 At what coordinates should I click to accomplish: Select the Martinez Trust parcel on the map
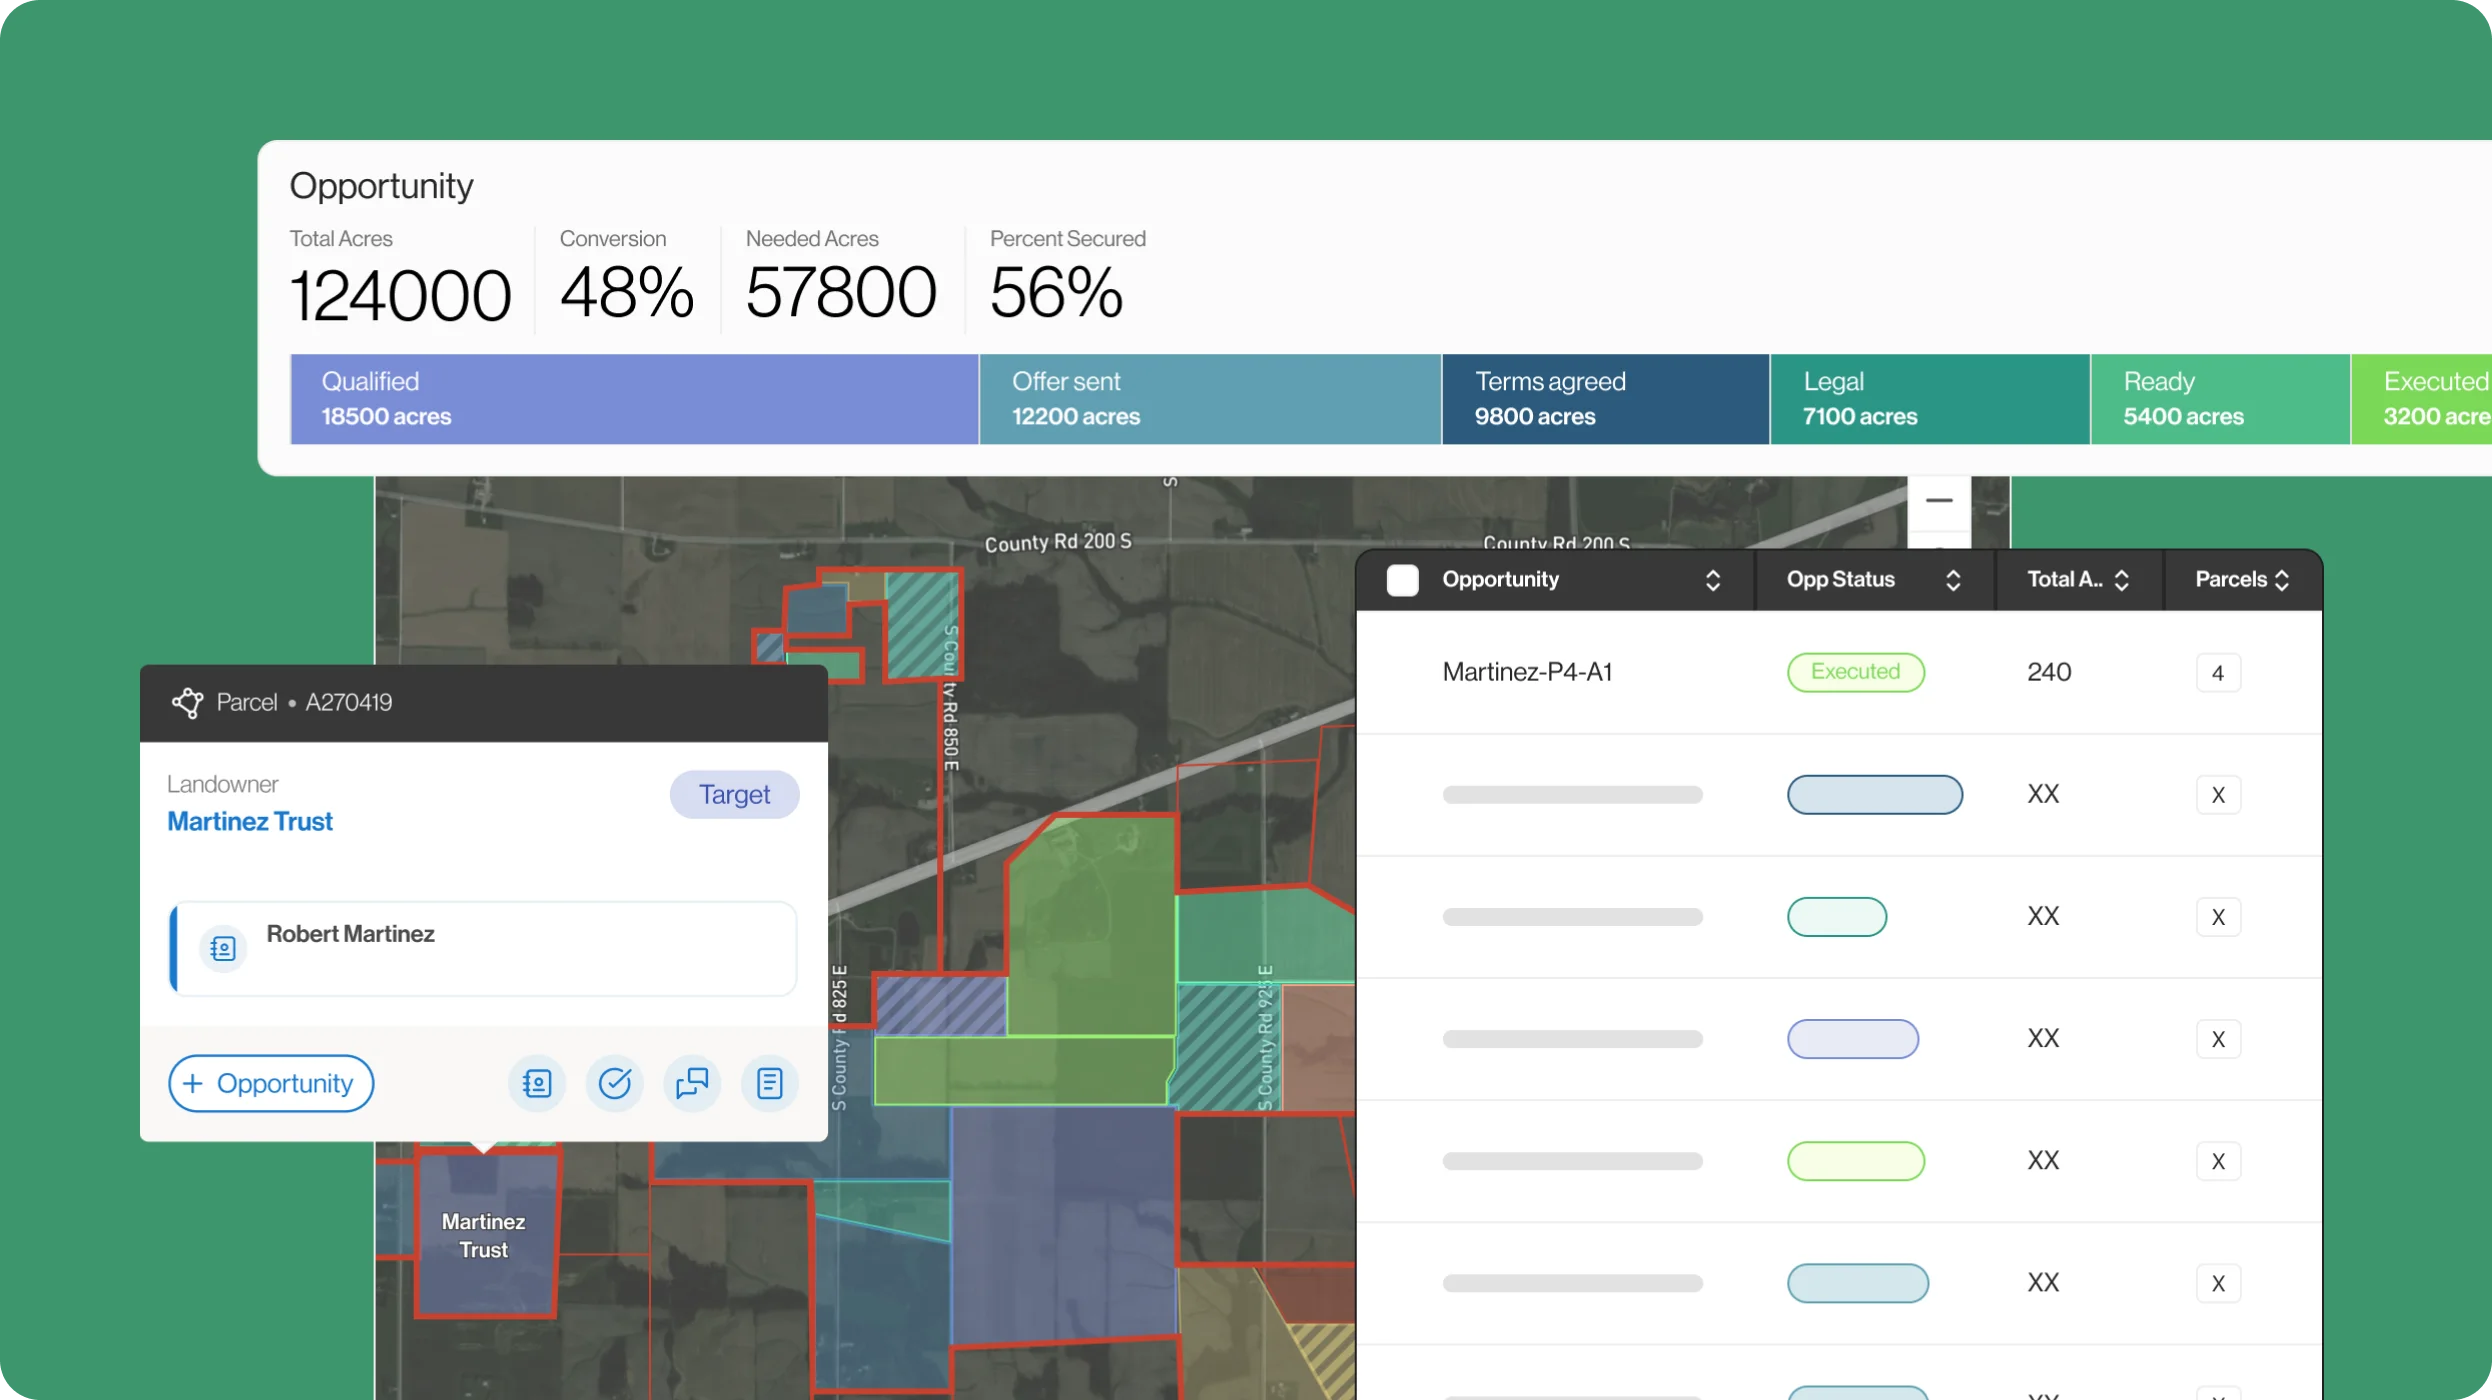click(x=486, y=1235)
